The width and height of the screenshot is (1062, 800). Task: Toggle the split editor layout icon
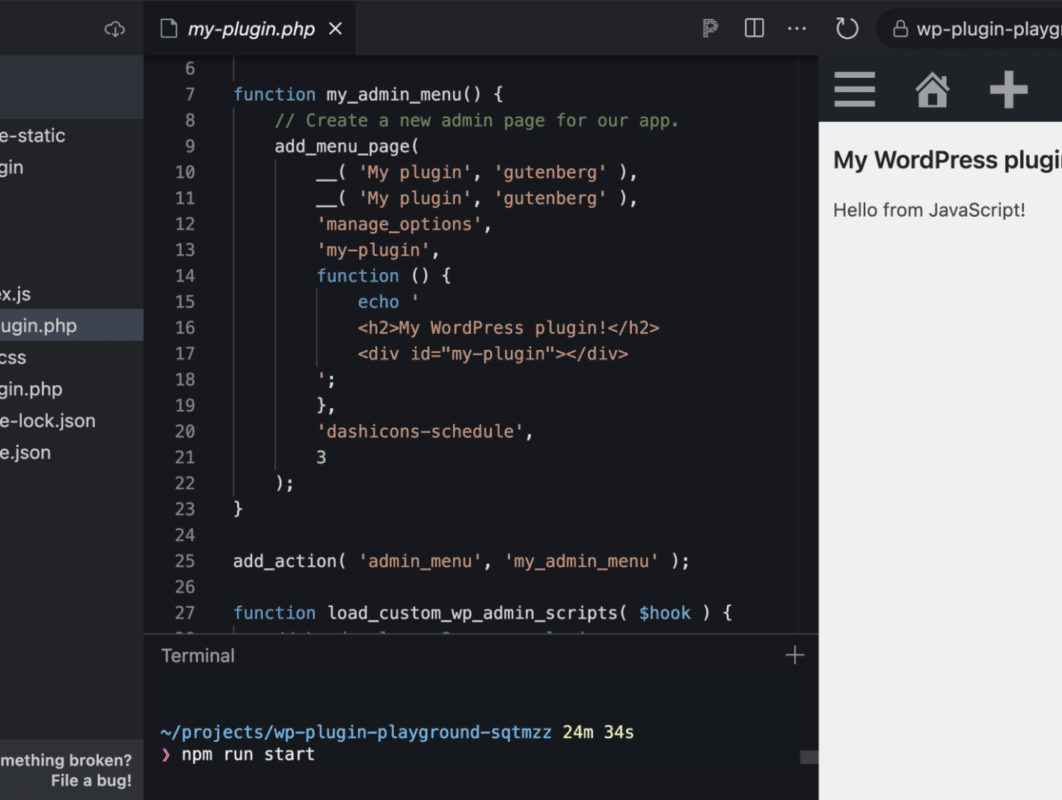pyautogui.click(x=754, y=28)
